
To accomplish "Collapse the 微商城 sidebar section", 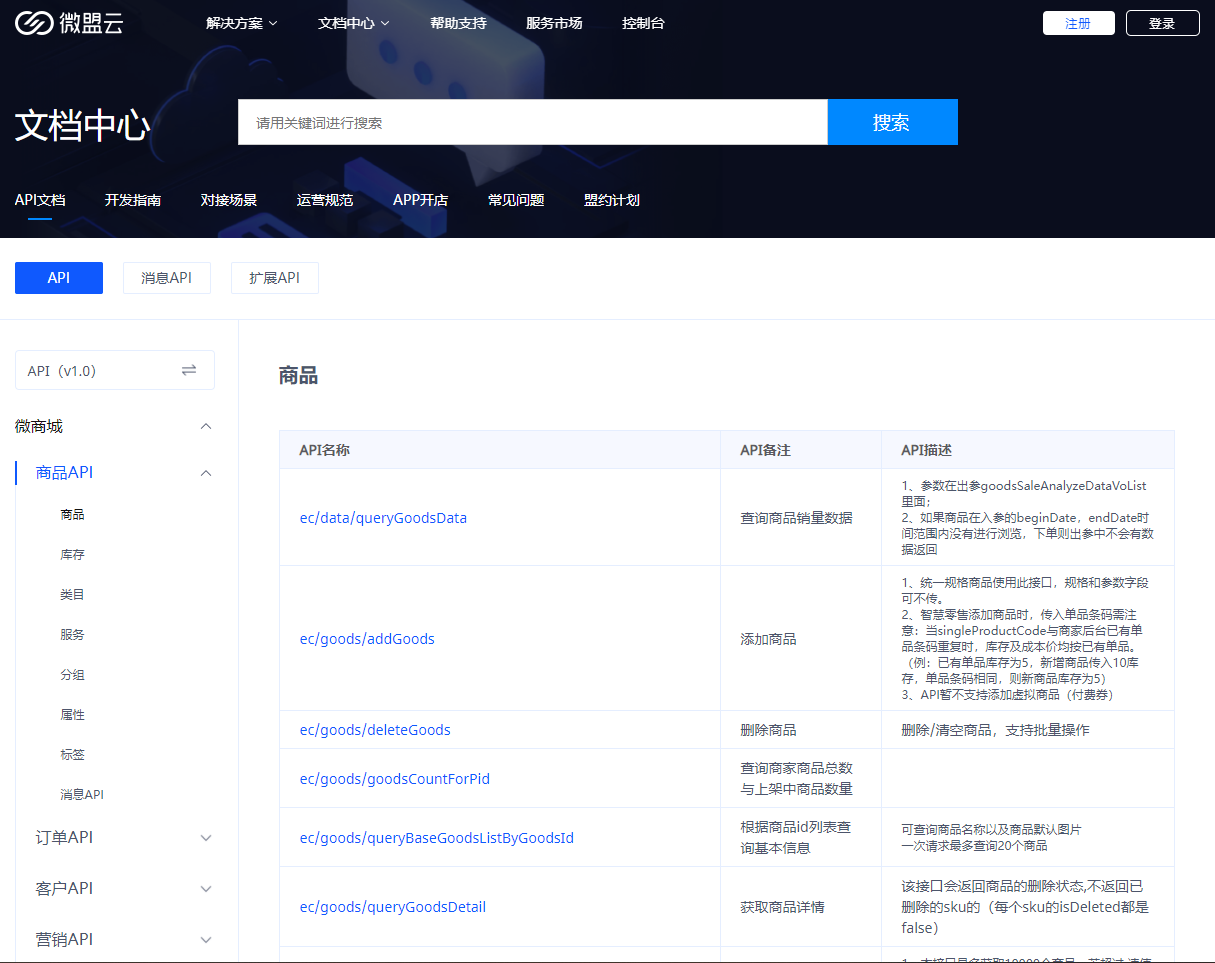I will click(x=206, y=427).
